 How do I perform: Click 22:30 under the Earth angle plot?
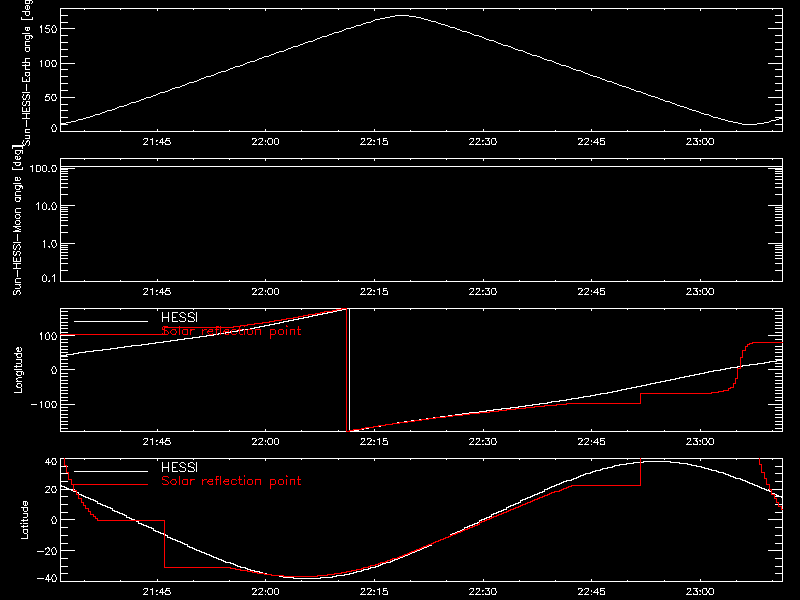[483, 142]
